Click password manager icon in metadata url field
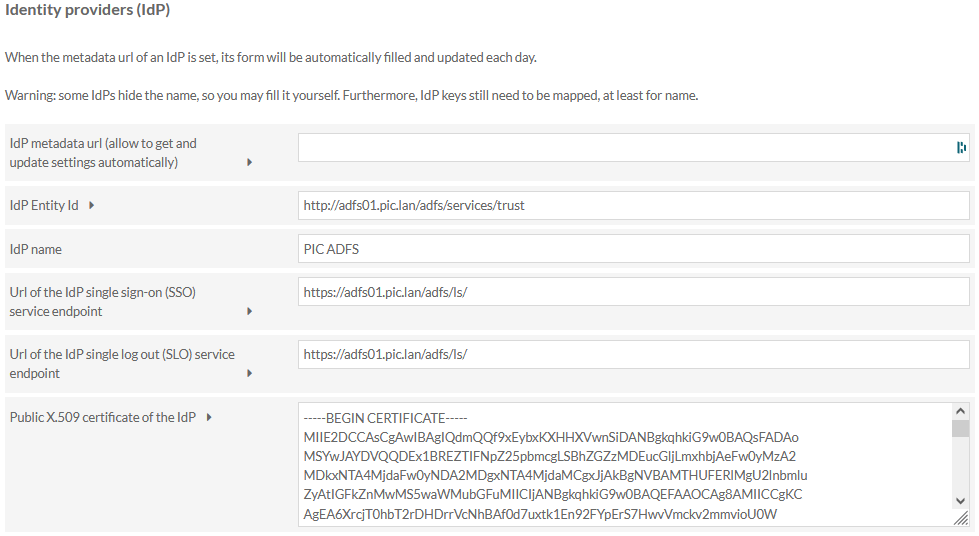The width and height of the screenshot is (979, 536). (x=961, y=147)
